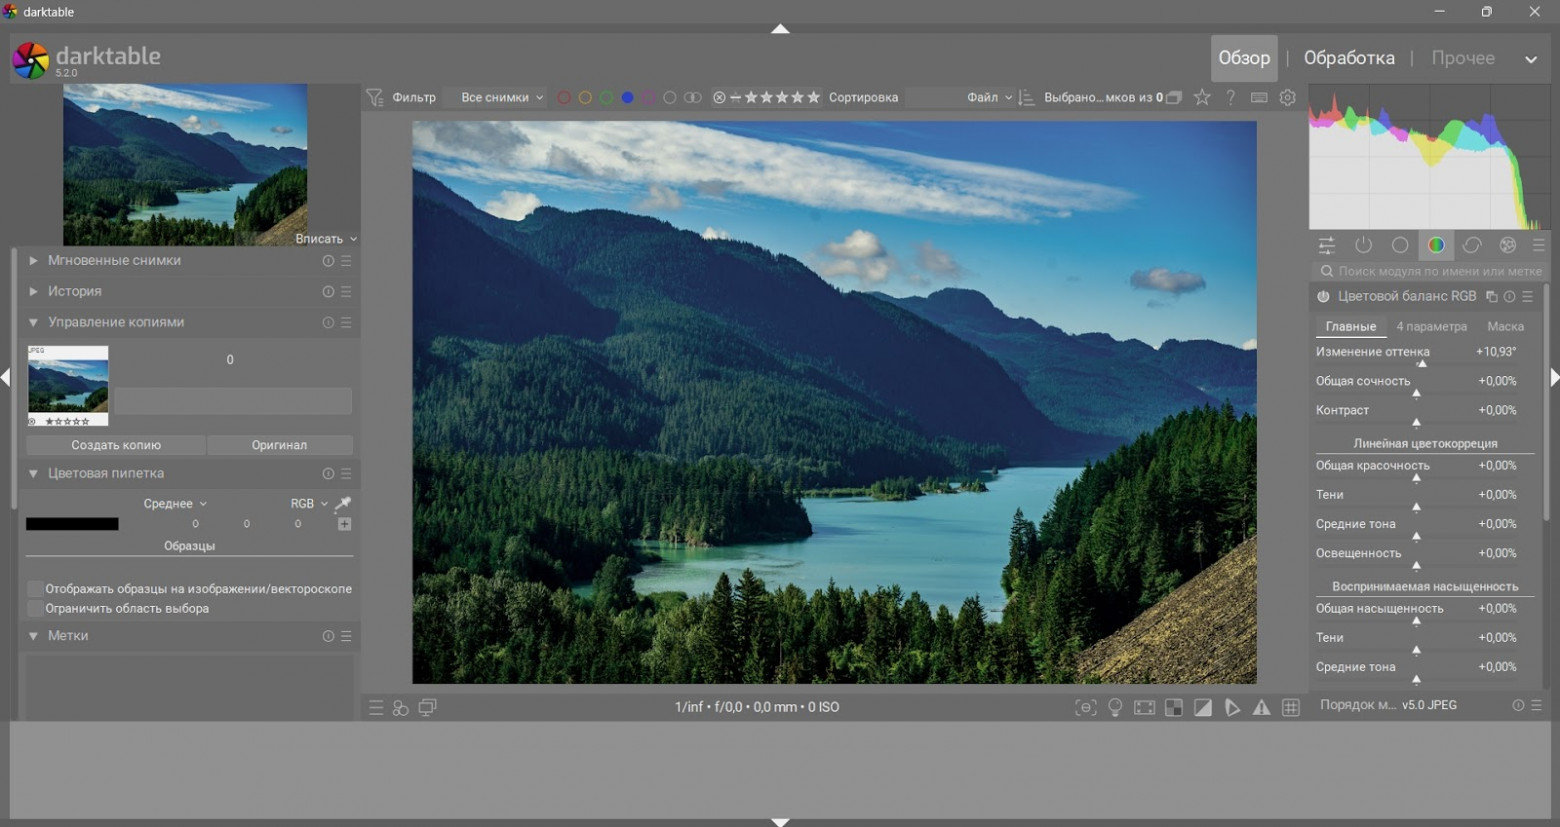This screenshot has width=1560, height=827.
Task: Open the 4 параметра tab
Action: (x=1431, y=327)
